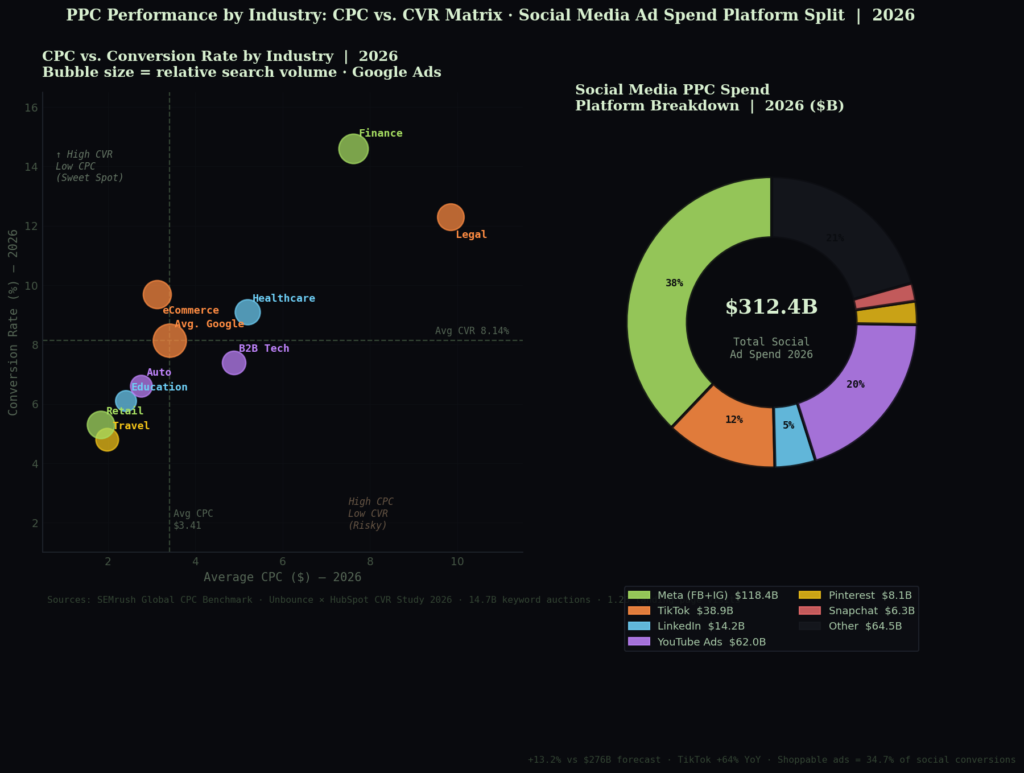Select the Auto bubble
The image size is (1024, 773).
tap(141, 386)
